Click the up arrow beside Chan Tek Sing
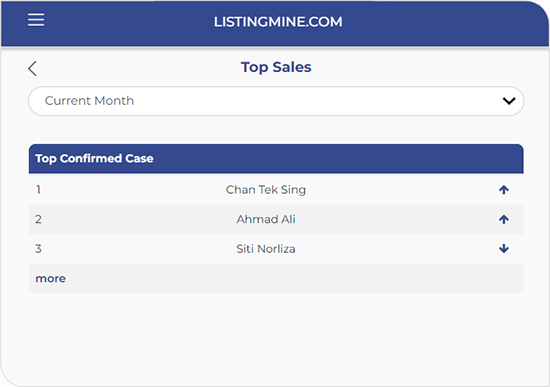This screenshot has height=387, width=550. coord(504,190)
